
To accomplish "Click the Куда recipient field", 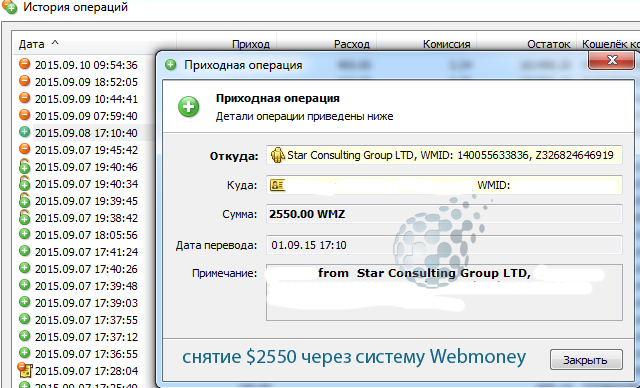I will click(444, 185).
